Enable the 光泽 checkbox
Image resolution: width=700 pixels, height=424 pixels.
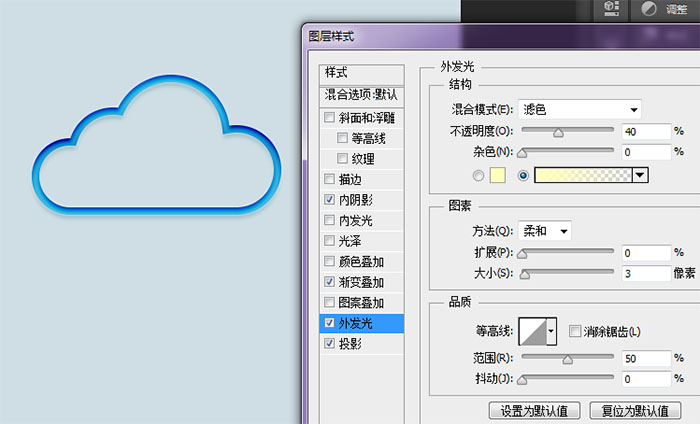329,241
